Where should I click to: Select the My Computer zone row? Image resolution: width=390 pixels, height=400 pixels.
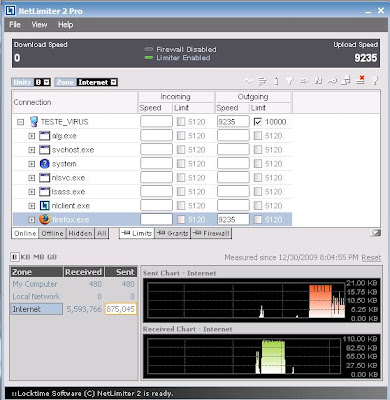pos(74,284)
